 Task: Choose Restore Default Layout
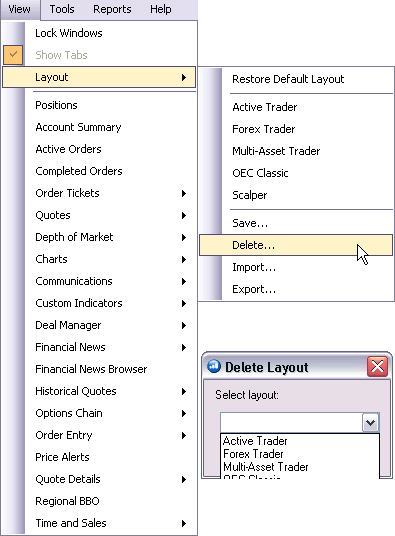[296, 79]
